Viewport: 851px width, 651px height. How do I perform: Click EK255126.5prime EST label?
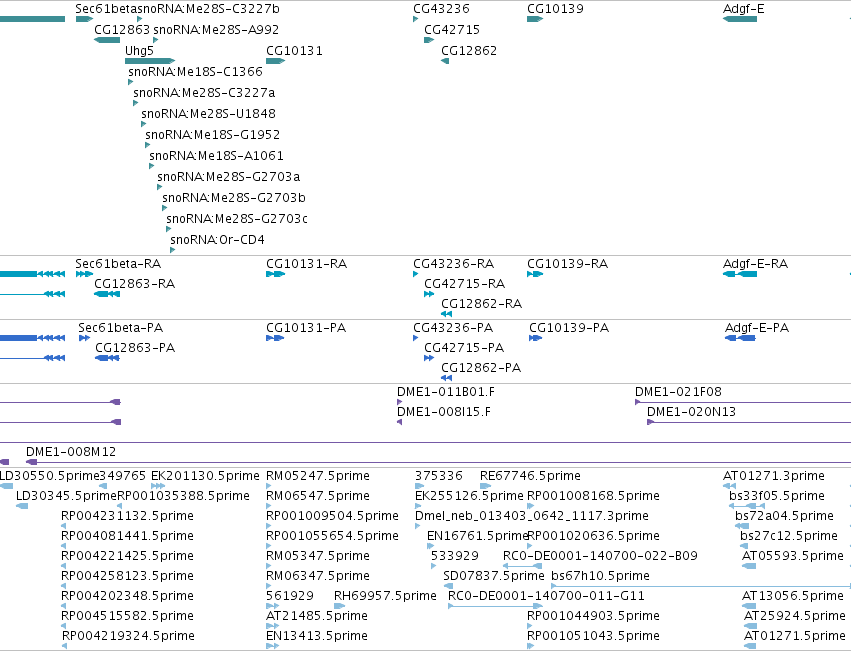coord(469,496)
